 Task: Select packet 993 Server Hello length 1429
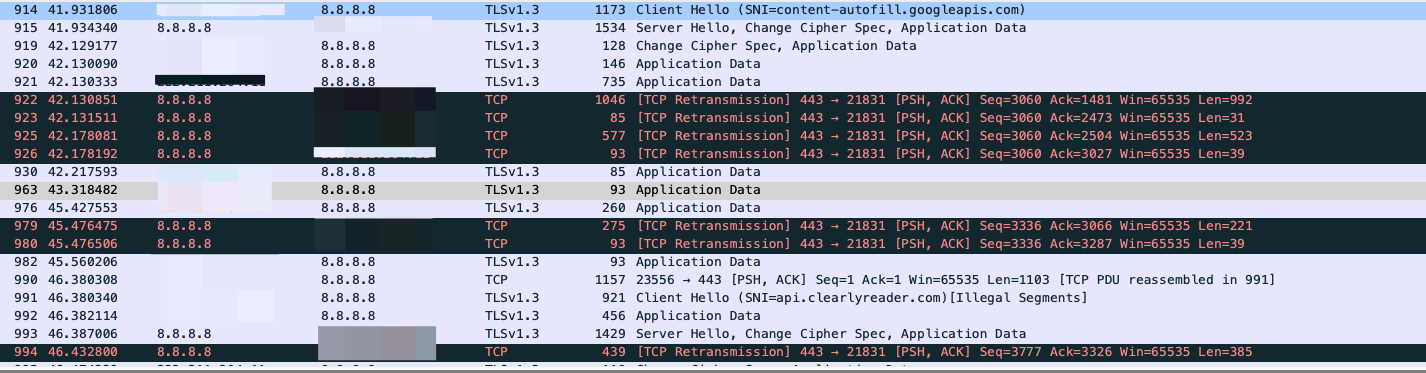click(713, 334)
